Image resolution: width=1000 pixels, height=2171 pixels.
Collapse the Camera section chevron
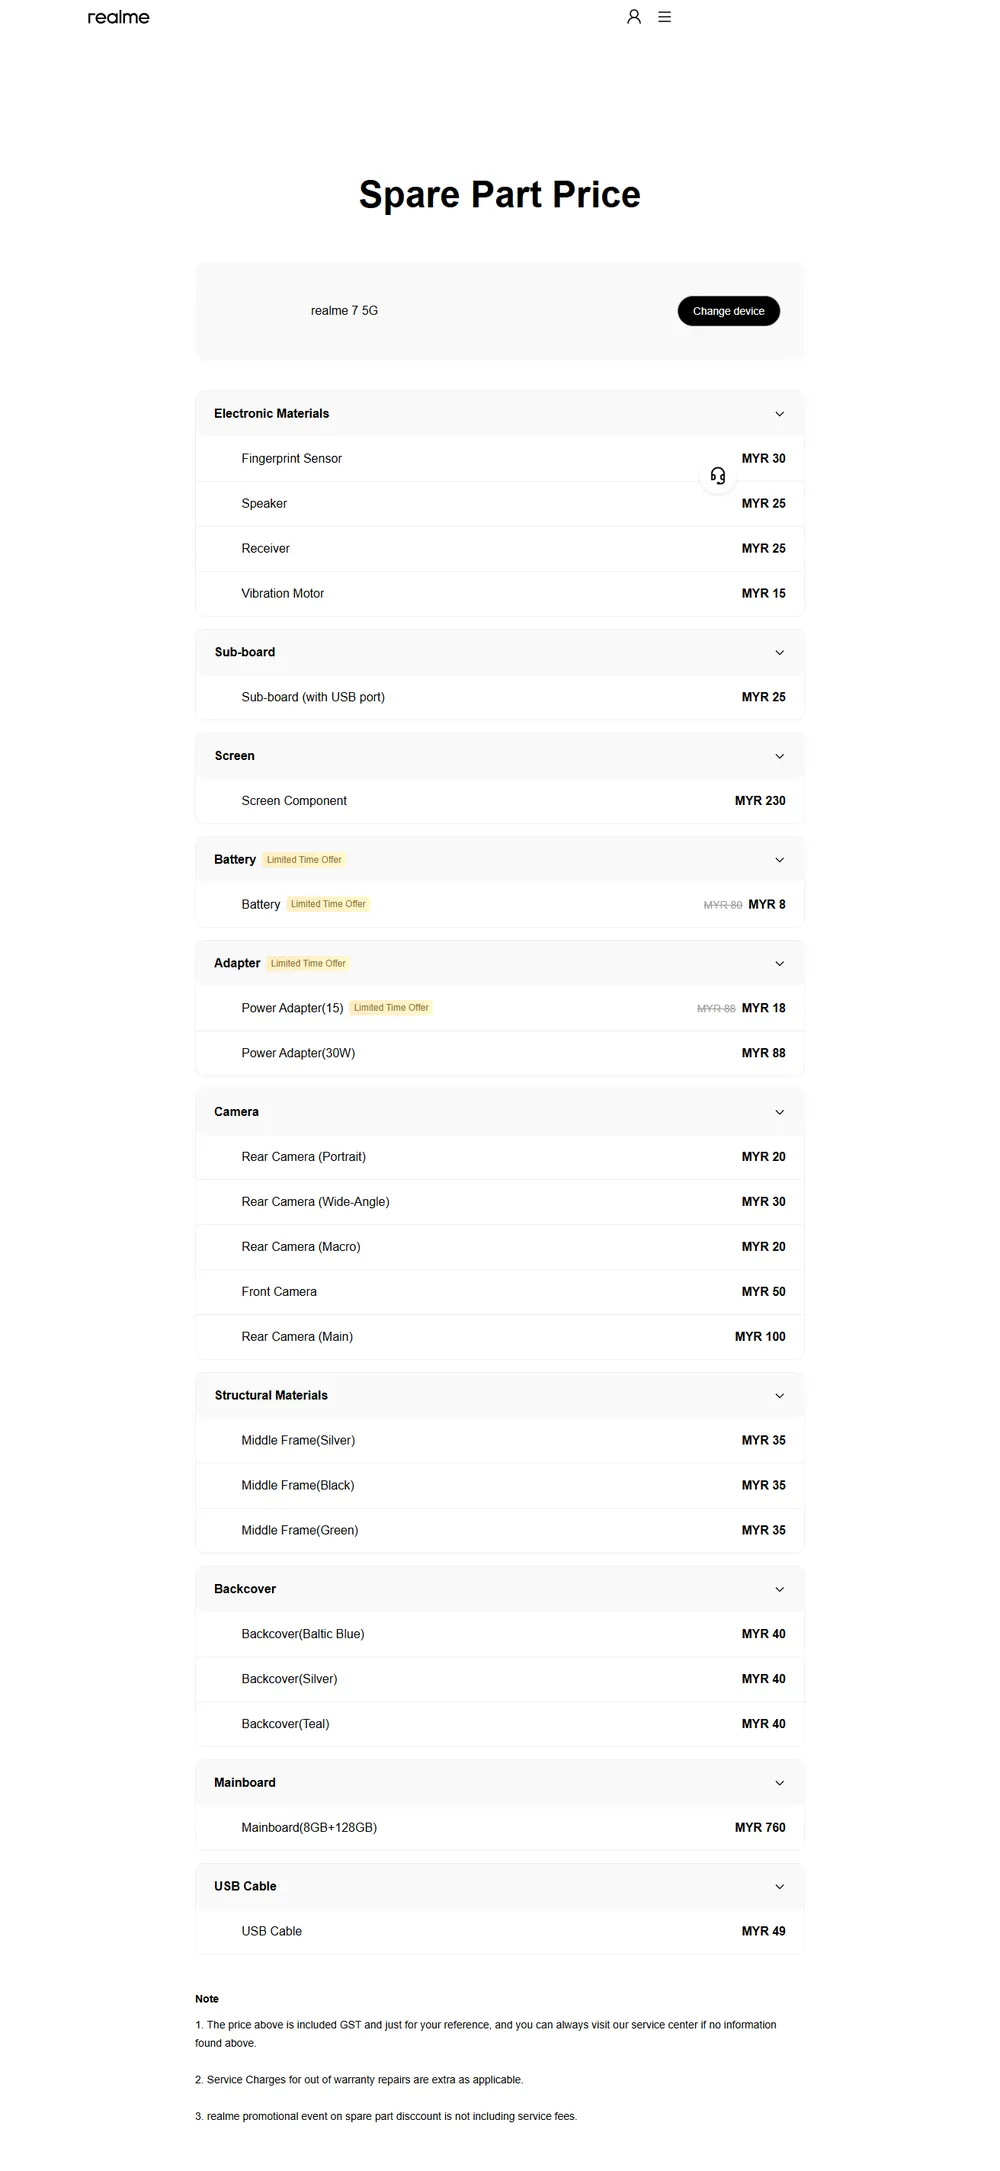(x=780, y=1113)
